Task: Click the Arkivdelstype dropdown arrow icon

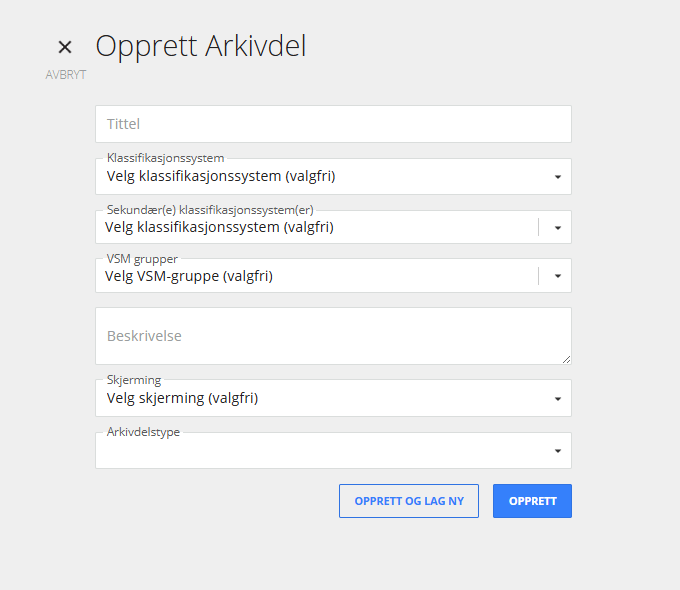Action: pyautogui.click(x=558, y=451)
